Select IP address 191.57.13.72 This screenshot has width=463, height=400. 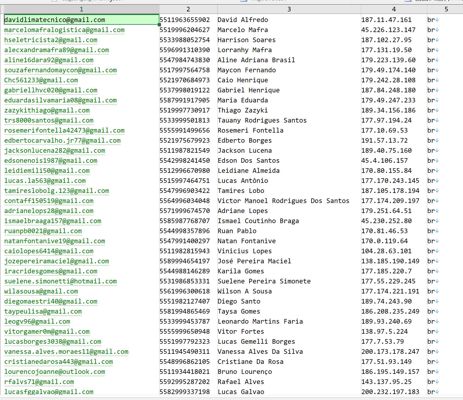[384, 140]
